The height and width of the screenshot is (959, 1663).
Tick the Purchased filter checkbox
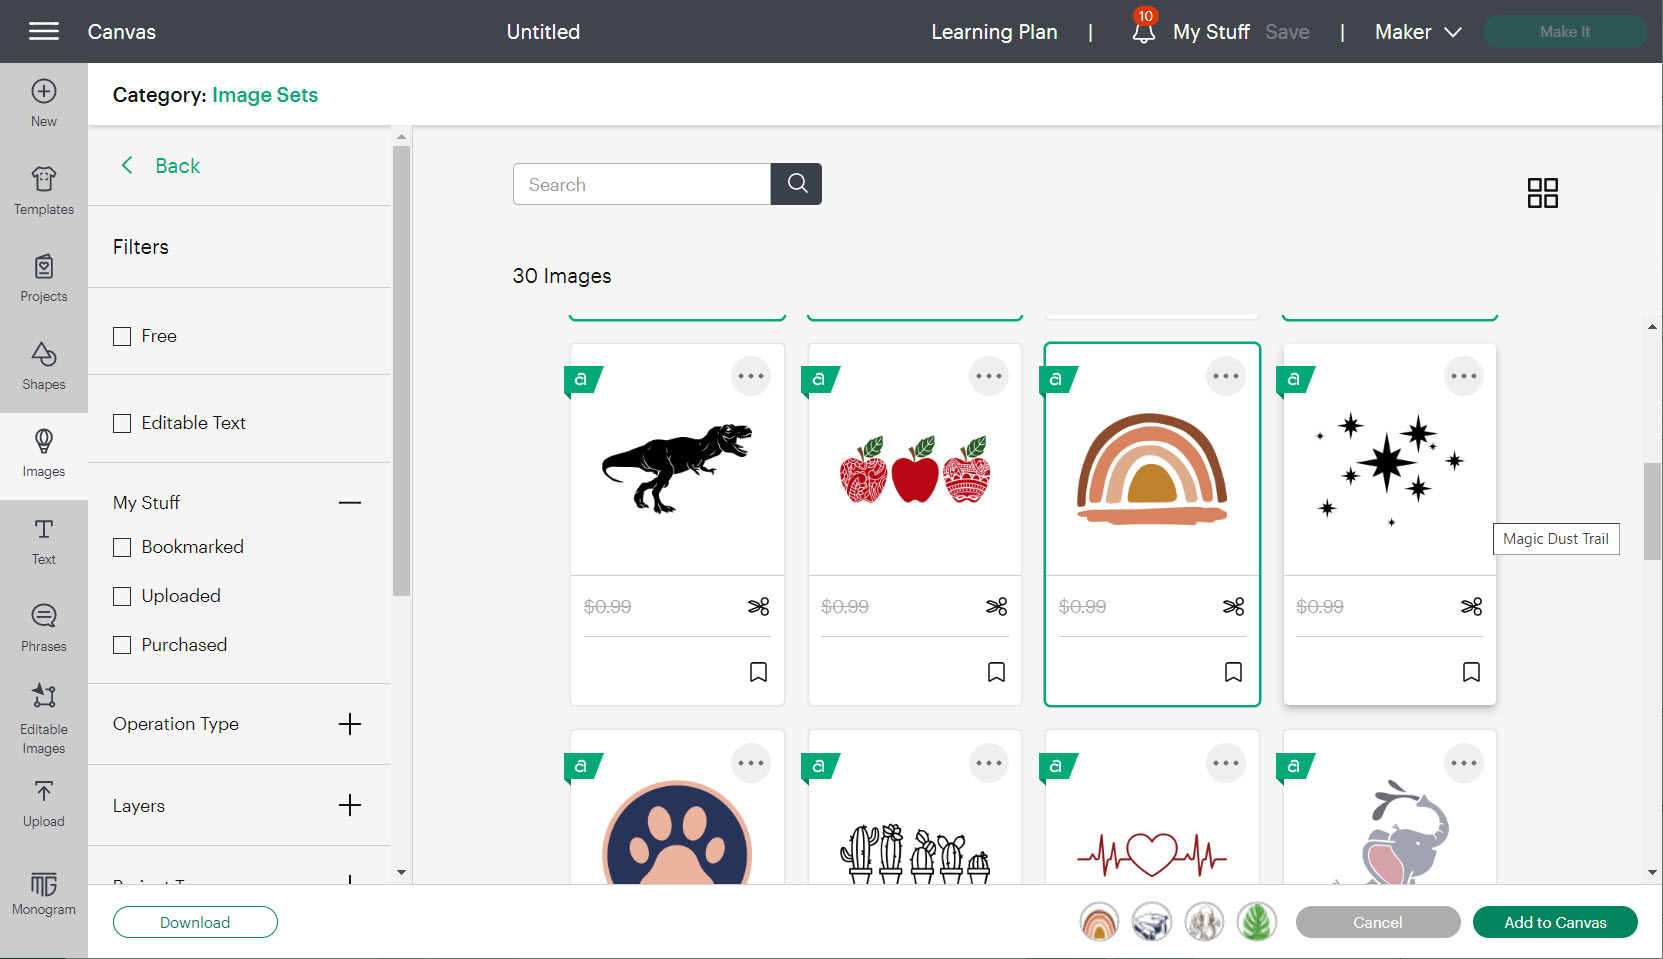122,646
